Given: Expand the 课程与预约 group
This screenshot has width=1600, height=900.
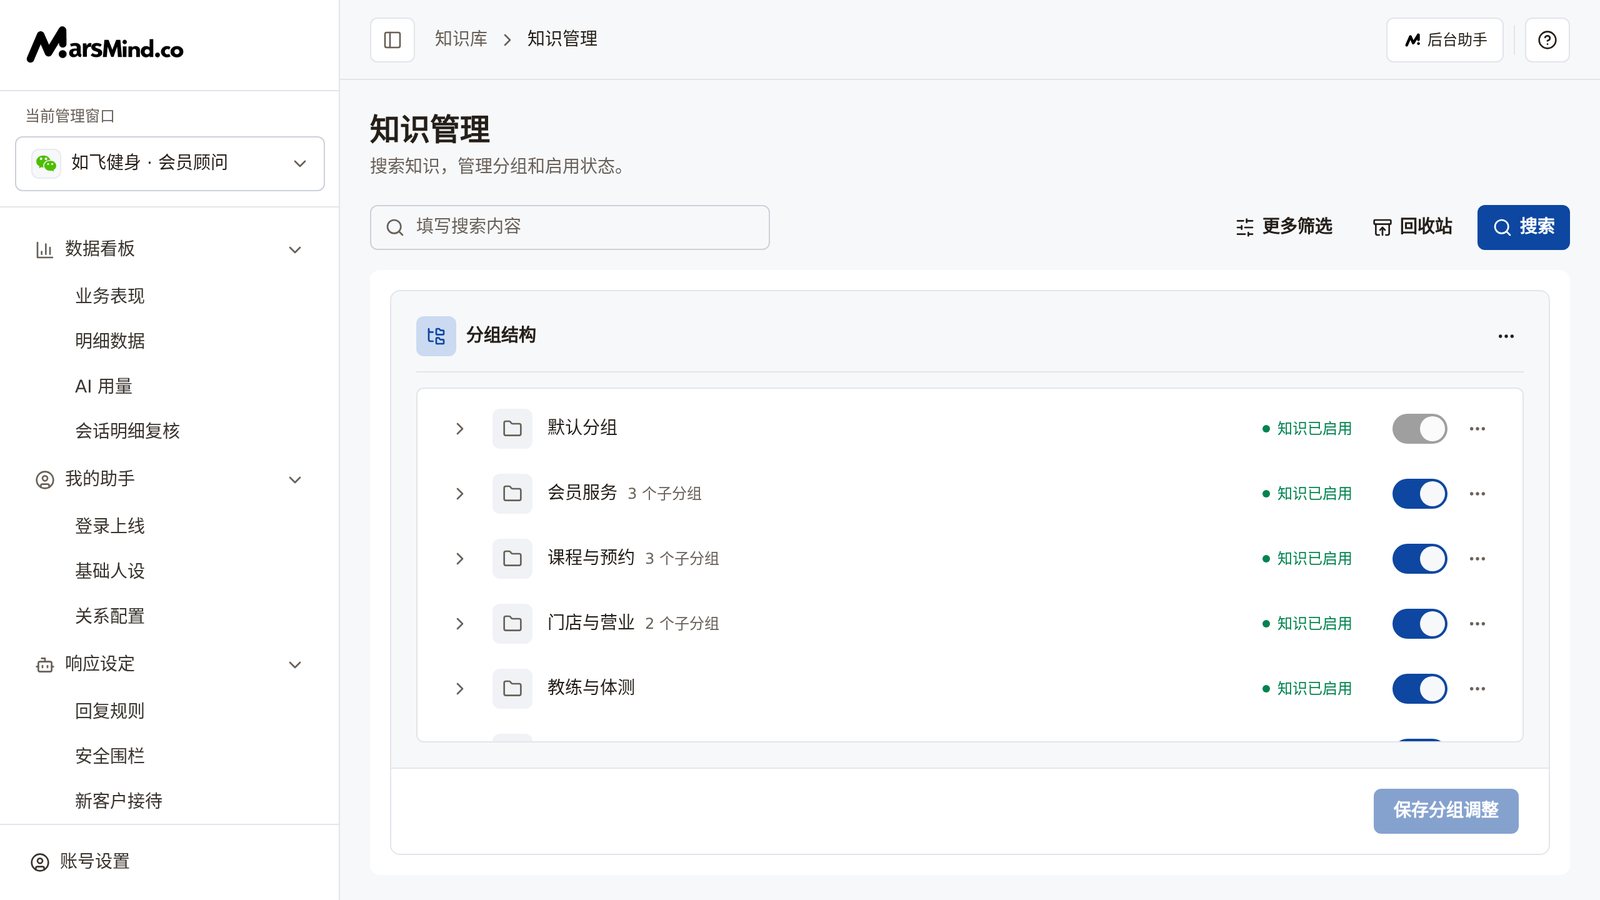Looking at the screenshot, I should point(460,559).
